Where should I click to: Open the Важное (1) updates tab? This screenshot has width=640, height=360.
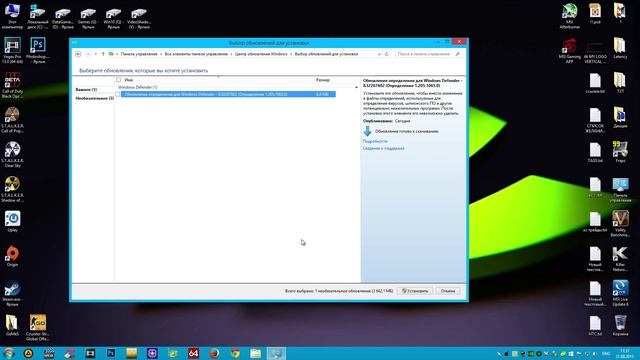tap(86, 89)
